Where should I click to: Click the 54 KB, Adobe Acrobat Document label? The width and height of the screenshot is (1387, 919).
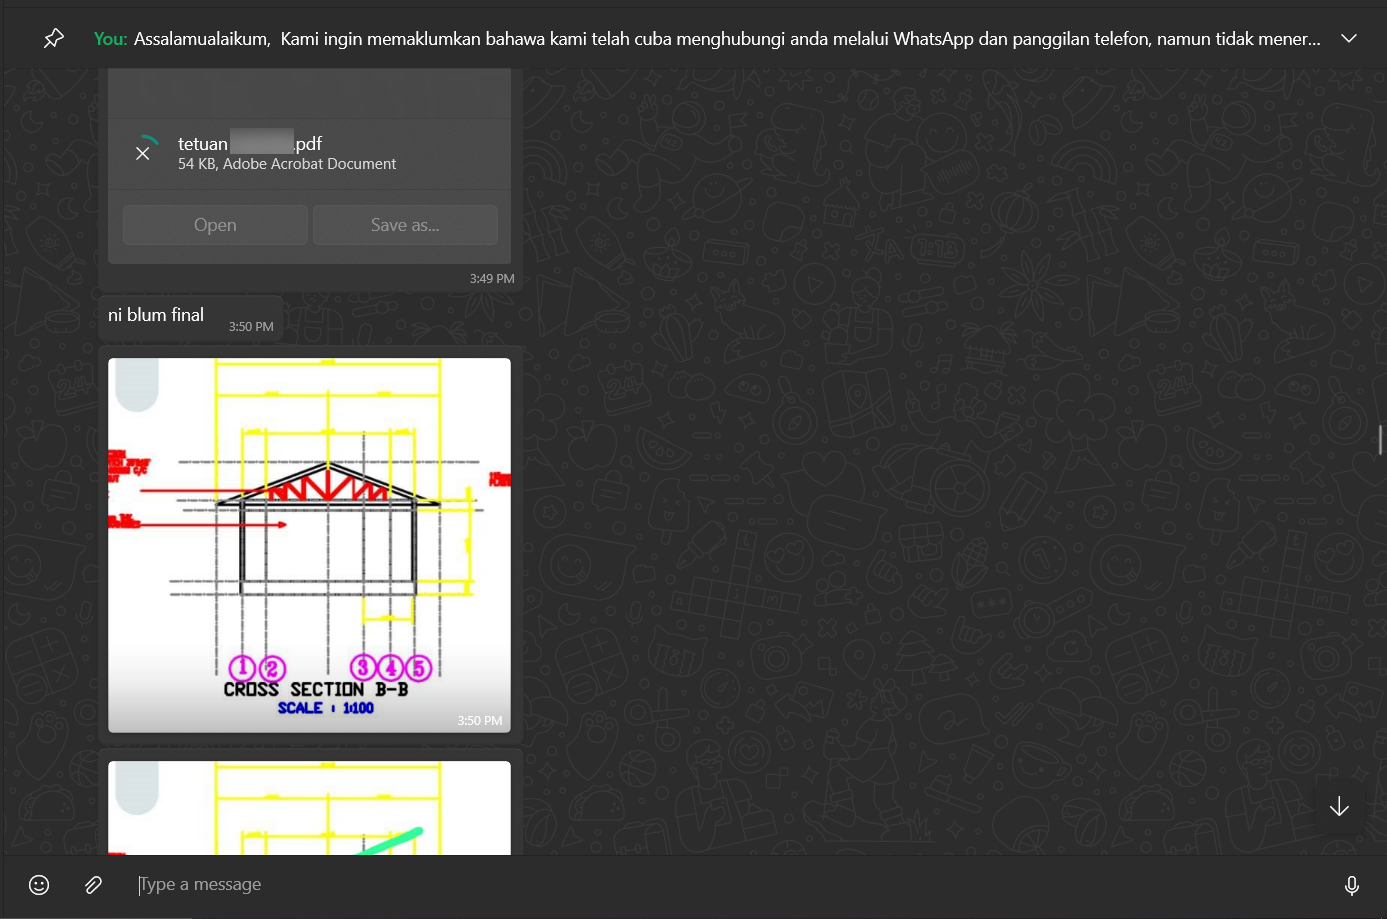[287, 164]
